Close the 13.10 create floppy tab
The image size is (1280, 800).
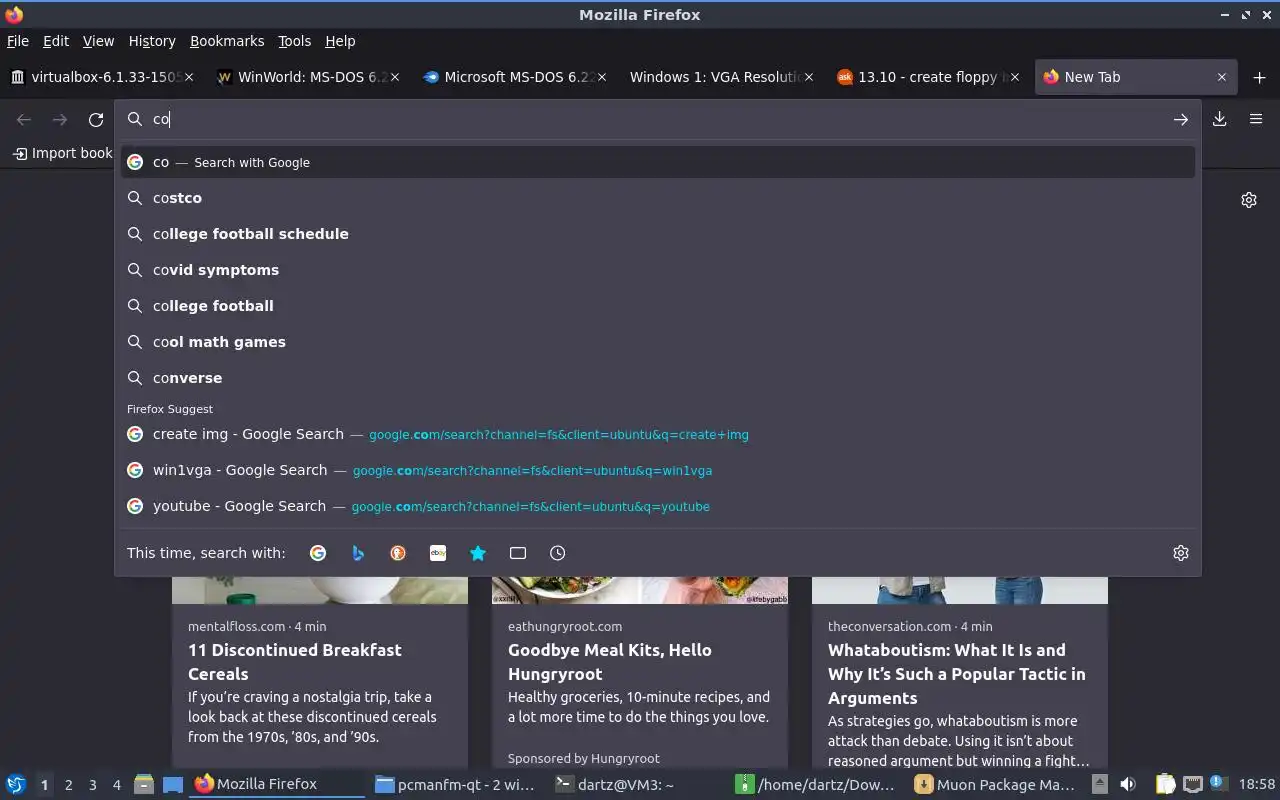pos(1015,77)
